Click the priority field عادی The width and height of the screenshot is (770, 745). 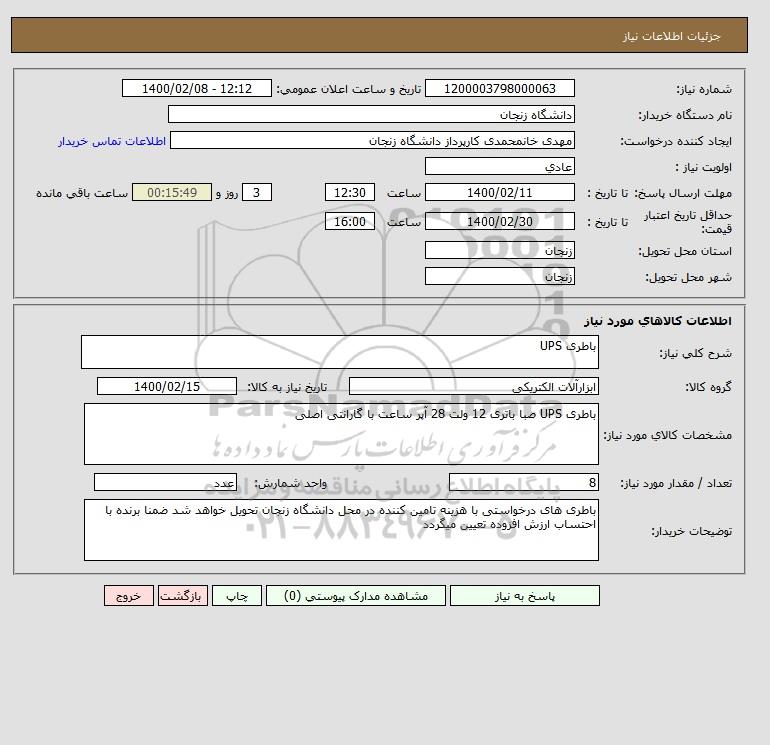point(499,166)
